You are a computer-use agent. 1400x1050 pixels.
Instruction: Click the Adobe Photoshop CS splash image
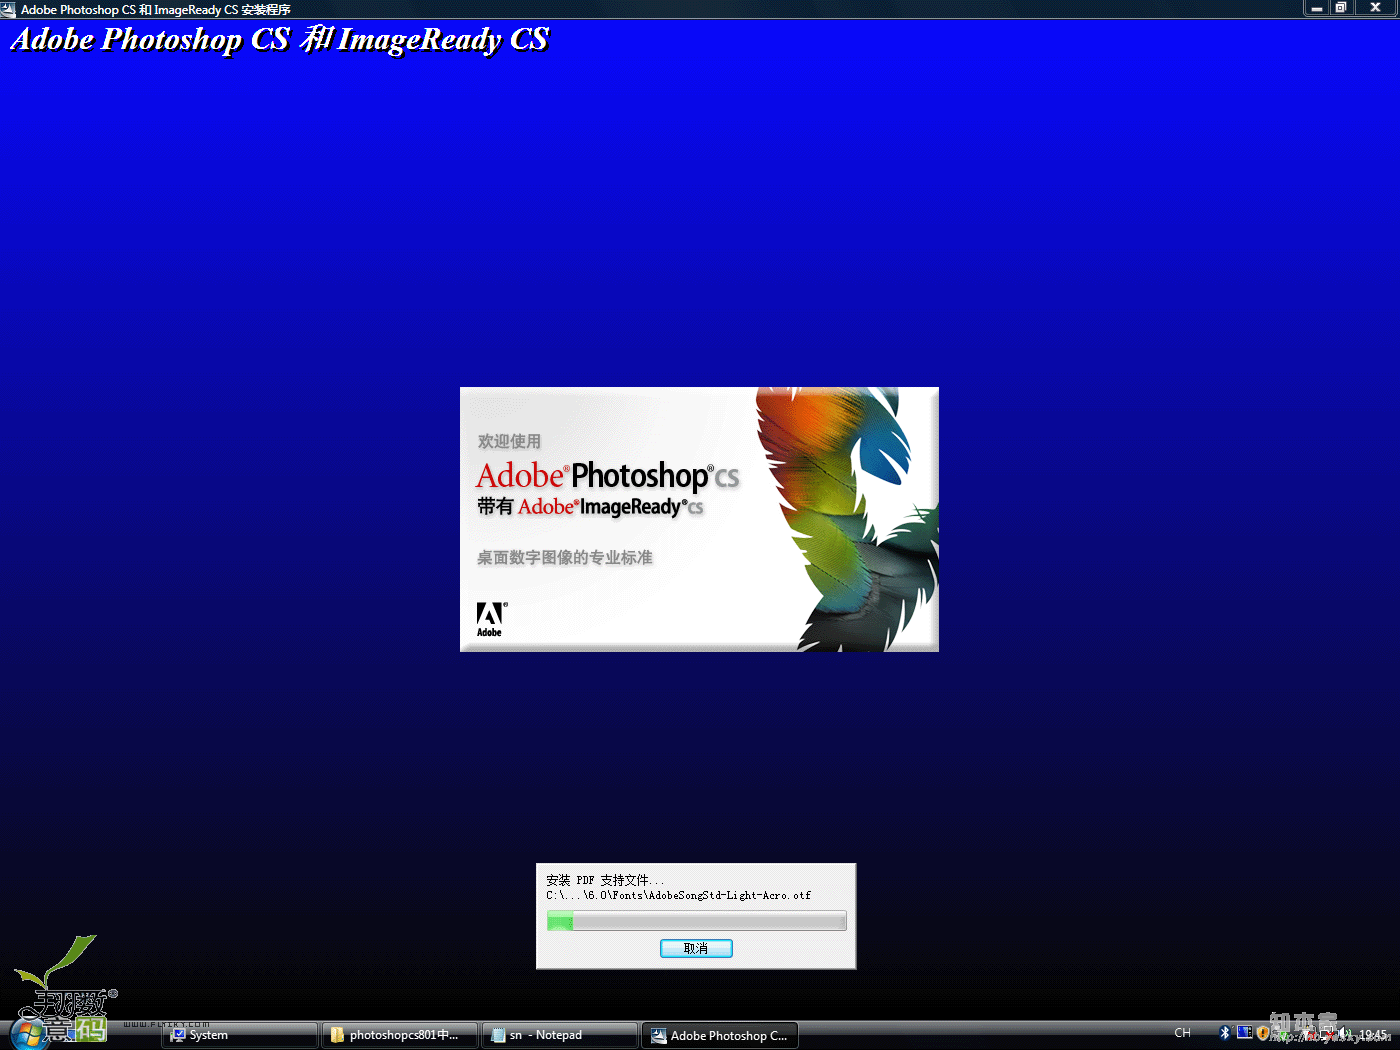click(x=699, y=519)
